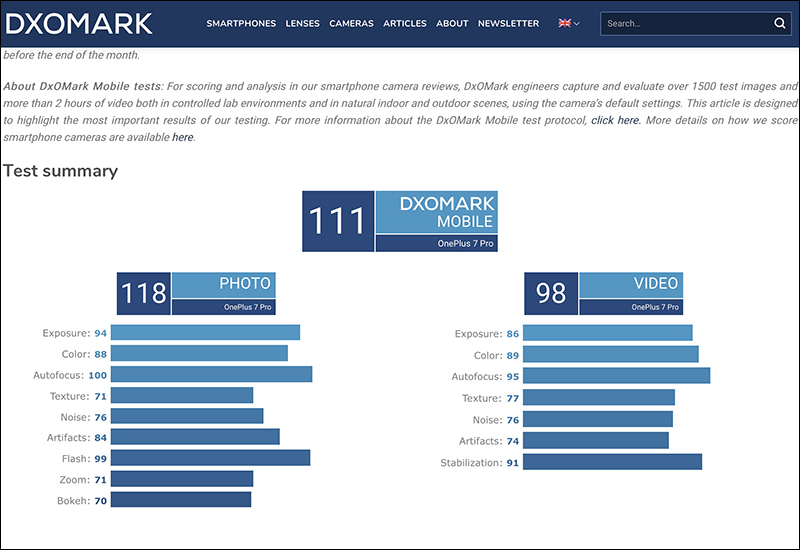Click the Photo 'Exposure: 94' label
Viewport: 800px width, 550px height.
(74, 333)
